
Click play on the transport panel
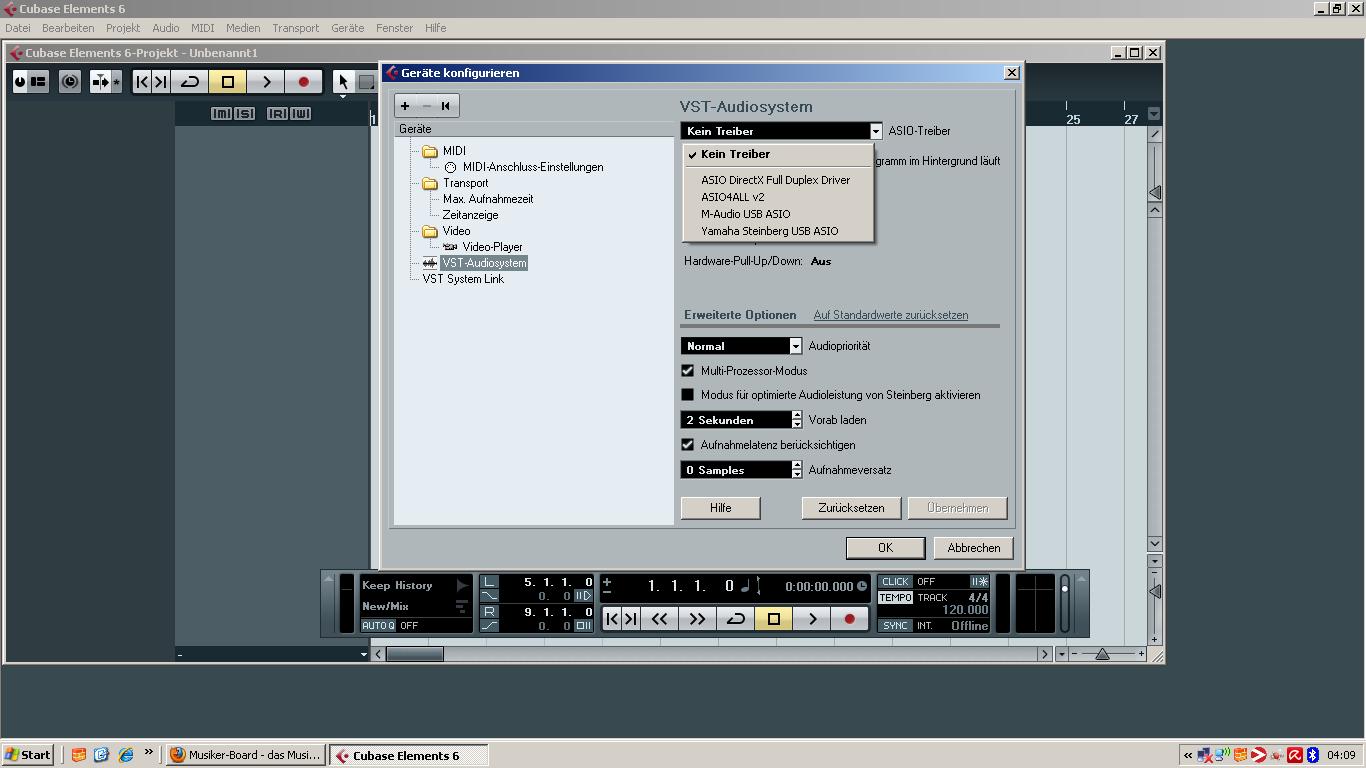(812, 619)
